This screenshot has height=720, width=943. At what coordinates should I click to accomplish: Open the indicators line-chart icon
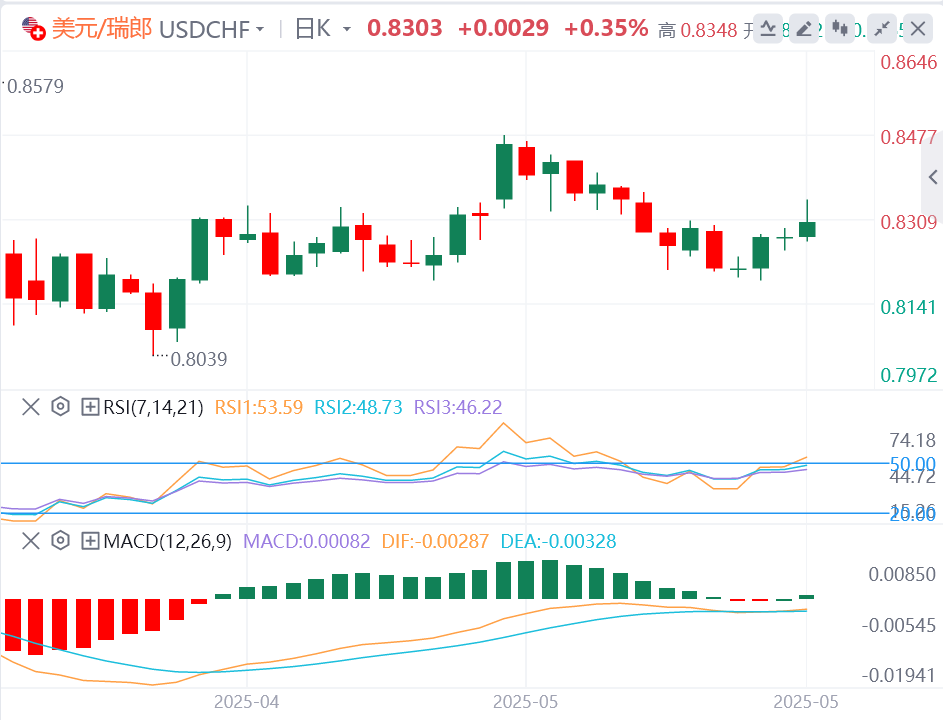tap(769, 29)
